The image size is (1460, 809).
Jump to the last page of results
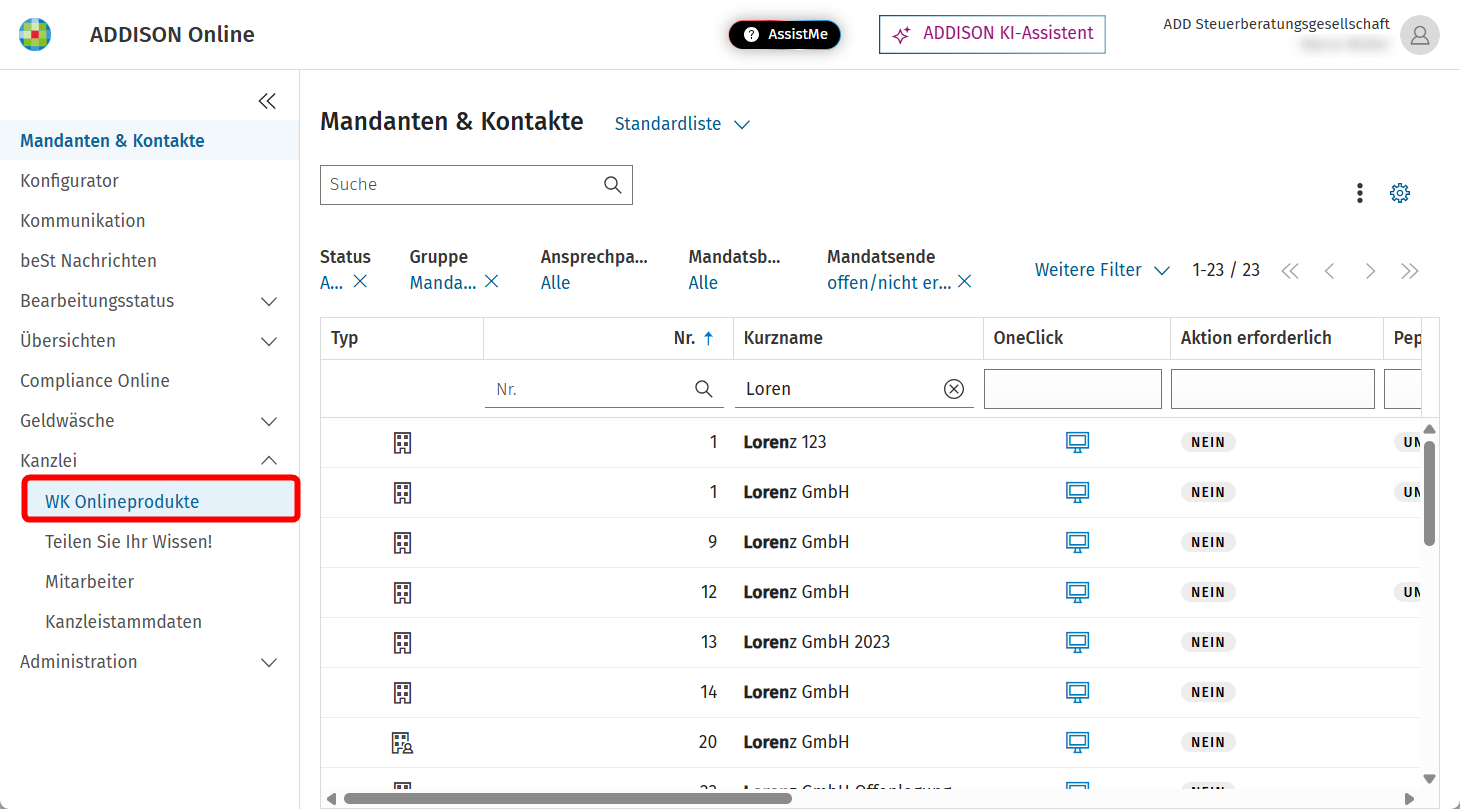pyautogui.click(x=1410, y=271)
